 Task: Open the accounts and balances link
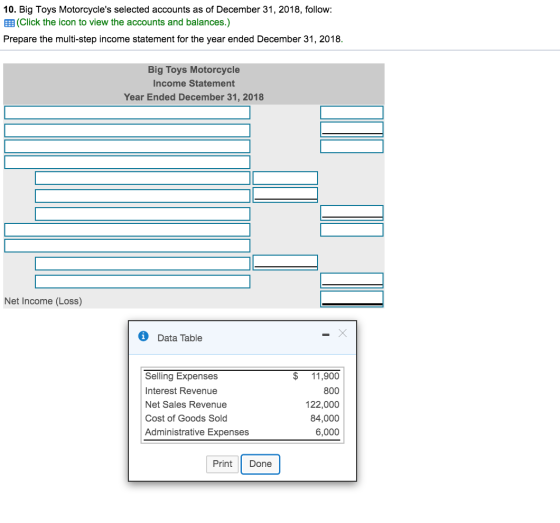click(x=123, y=22)
